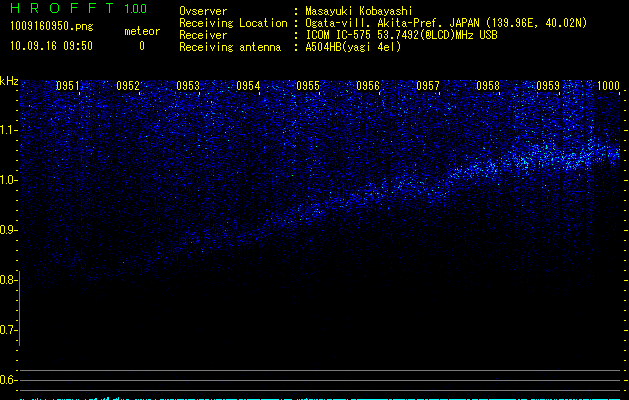The width and height of the screenshot is (629, 400).
Task: Click the 0957 time marker
Action: coord(428,86)
